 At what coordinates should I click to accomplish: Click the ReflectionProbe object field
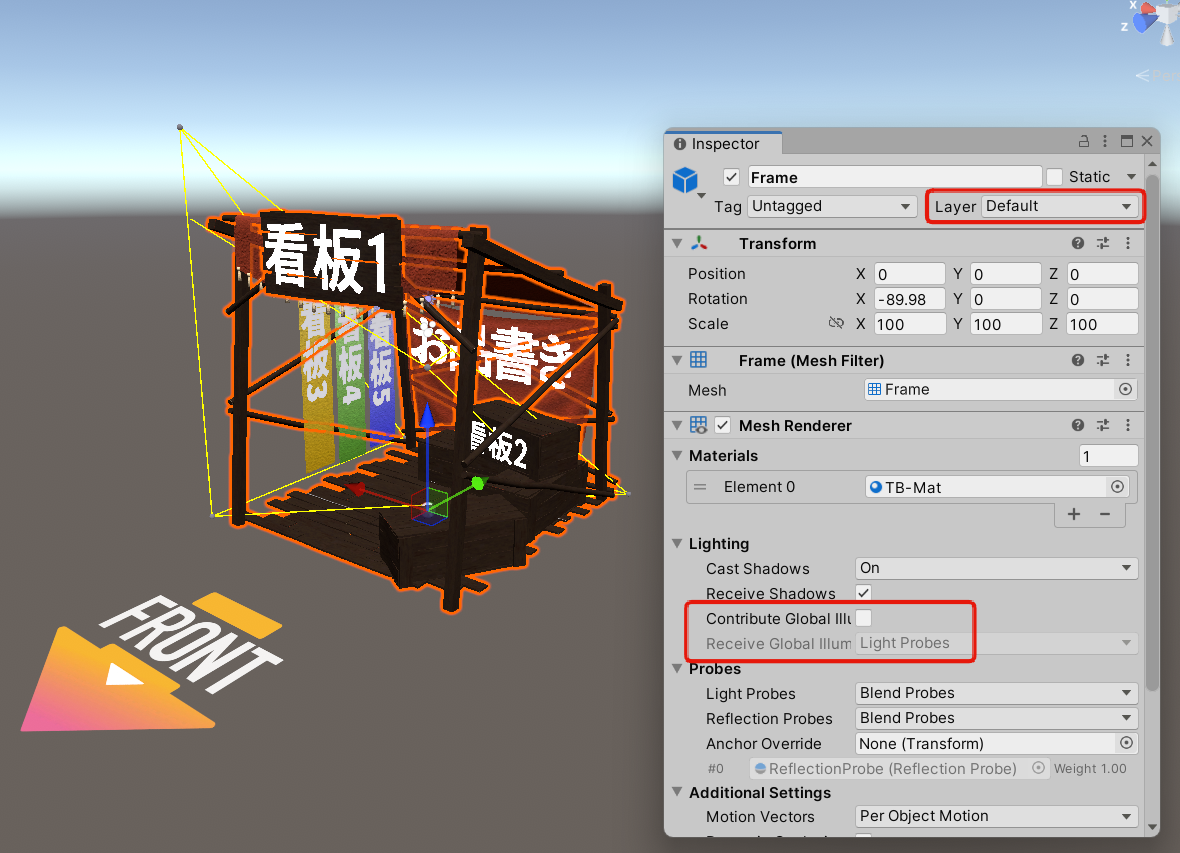coord(899,768)
